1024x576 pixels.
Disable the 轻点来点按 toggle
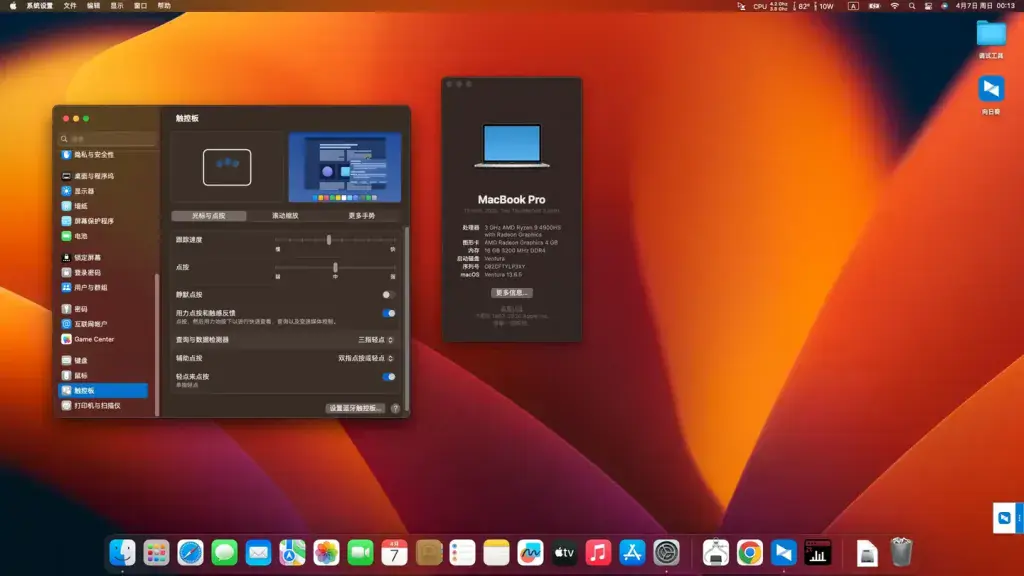(x=388, y=377)
